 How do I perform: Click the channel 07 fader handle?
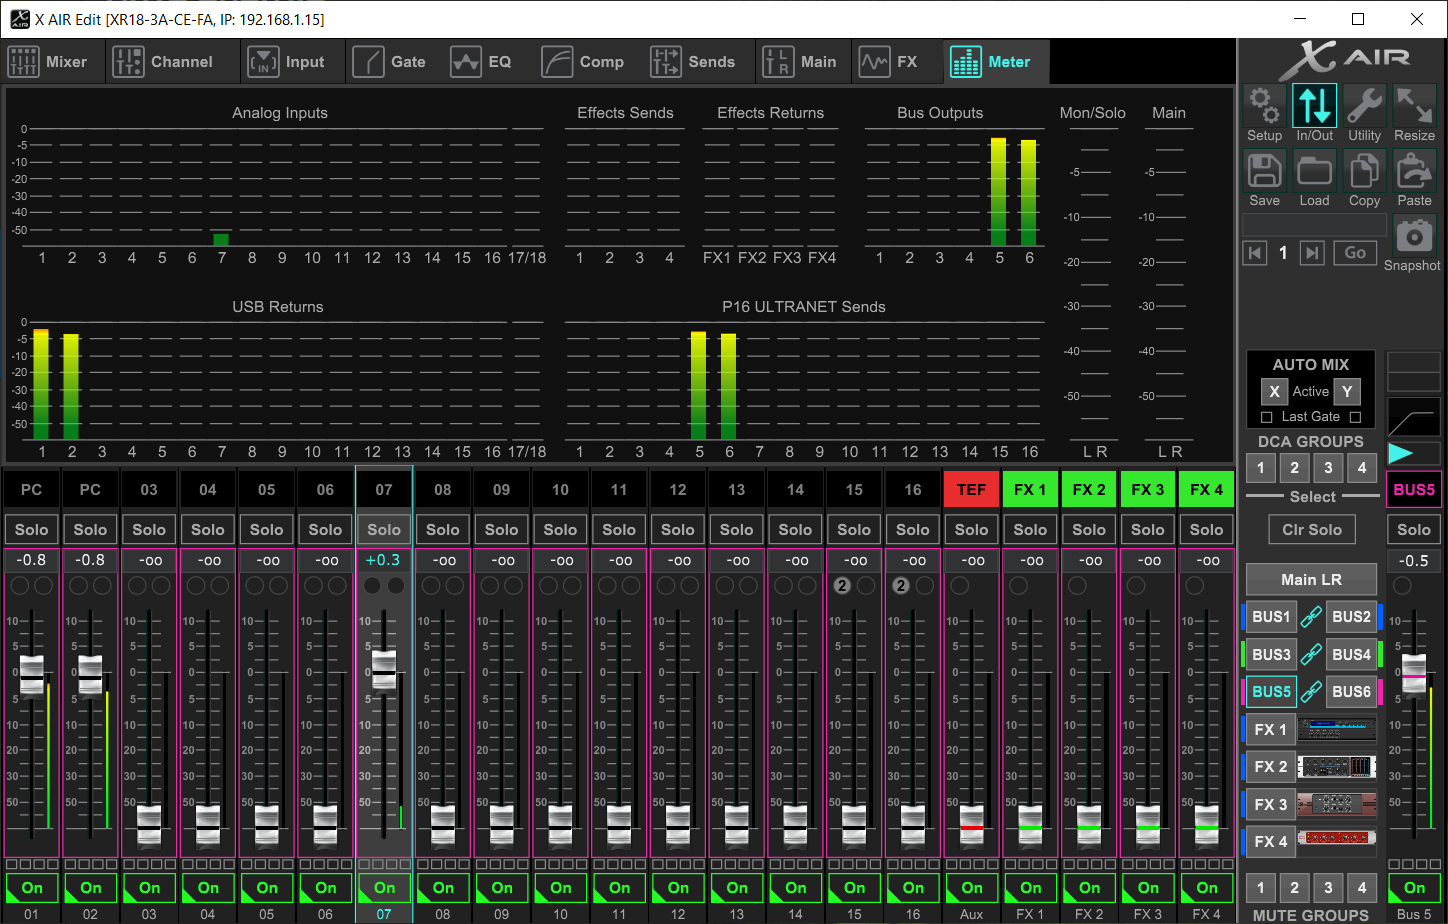coord(384,670)
